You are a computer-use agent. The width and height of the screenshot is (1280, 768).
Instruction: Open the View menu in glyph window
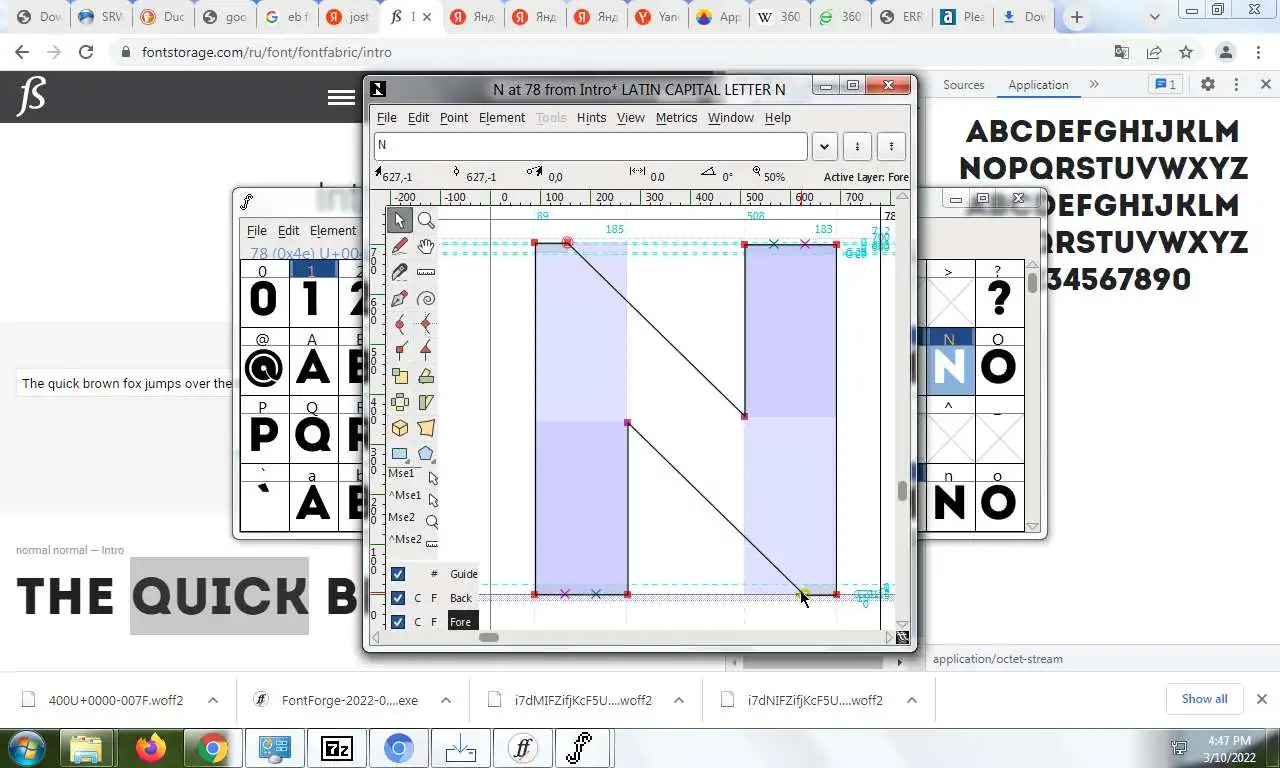point(630,117)
